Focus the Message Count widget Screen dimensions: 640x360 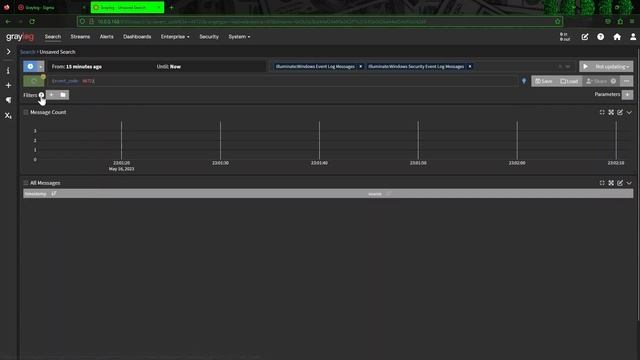click(x=602, y=112)
